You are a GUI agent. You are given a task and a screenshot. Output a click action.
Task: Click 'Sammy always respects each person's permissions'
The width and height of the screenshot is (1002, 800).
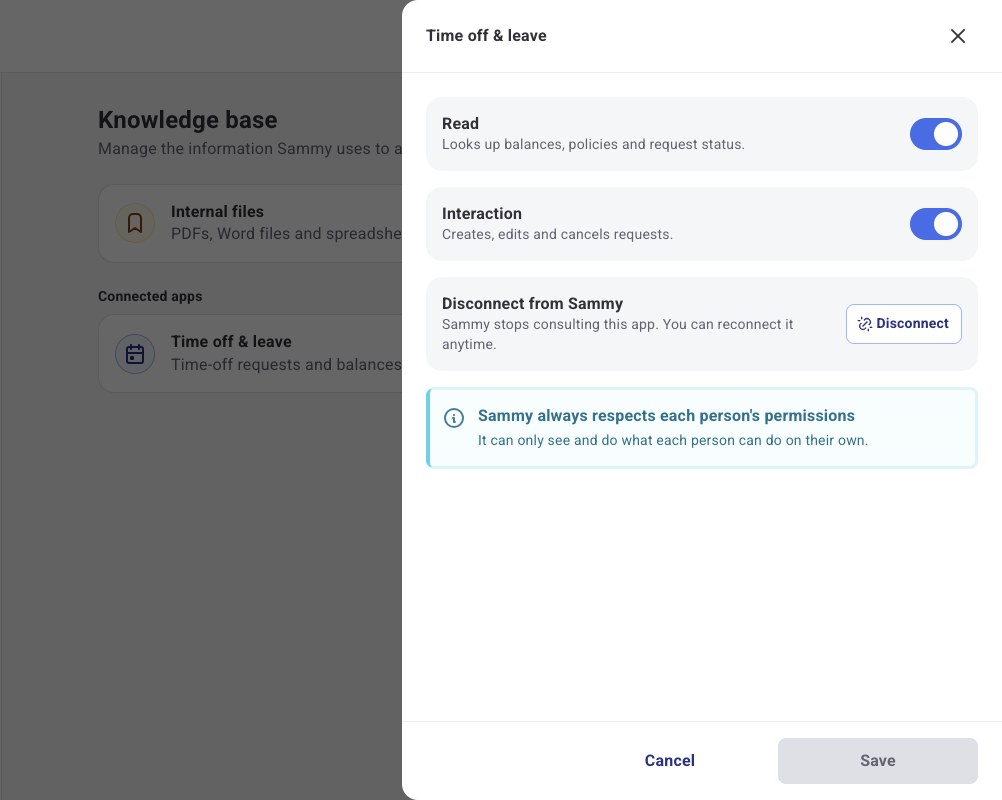click(666, 415)
